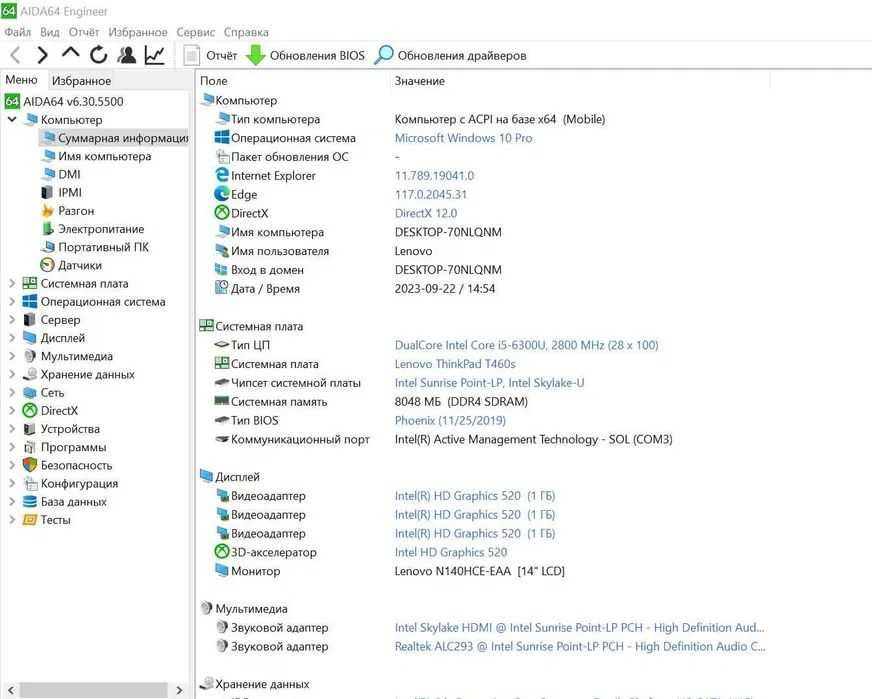Expand the Программы tree node
The height and width of the screenshot is (699, 872).
coord(12,447)
